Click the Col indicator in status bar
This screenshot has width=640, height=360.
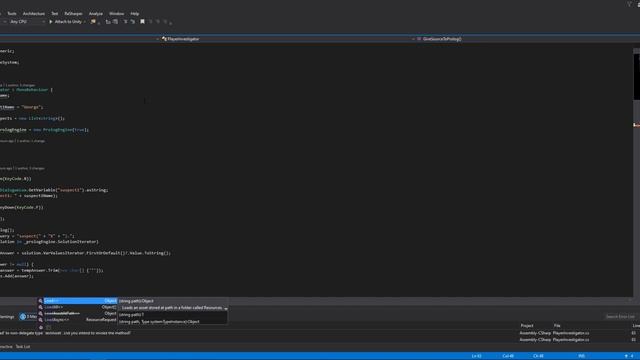[508, 356]
